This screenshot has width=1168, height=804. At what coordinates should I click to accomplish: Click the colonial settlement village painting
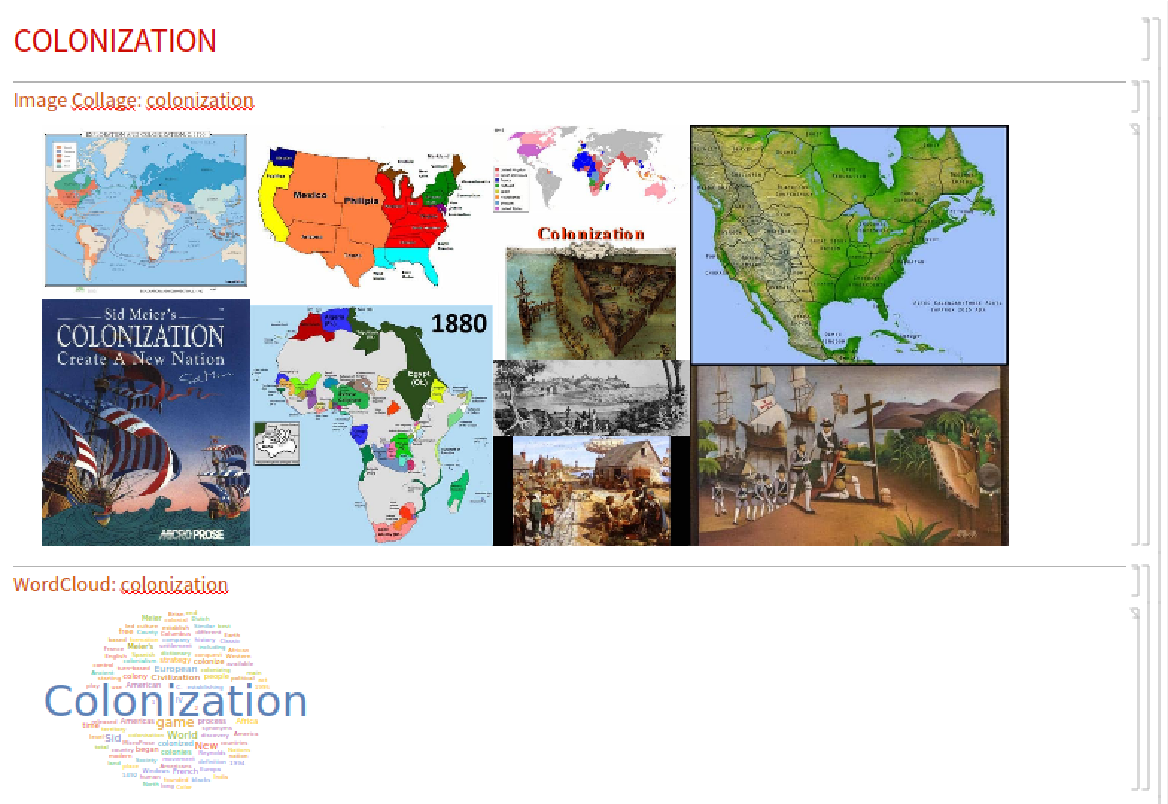(x=590, y=490)
